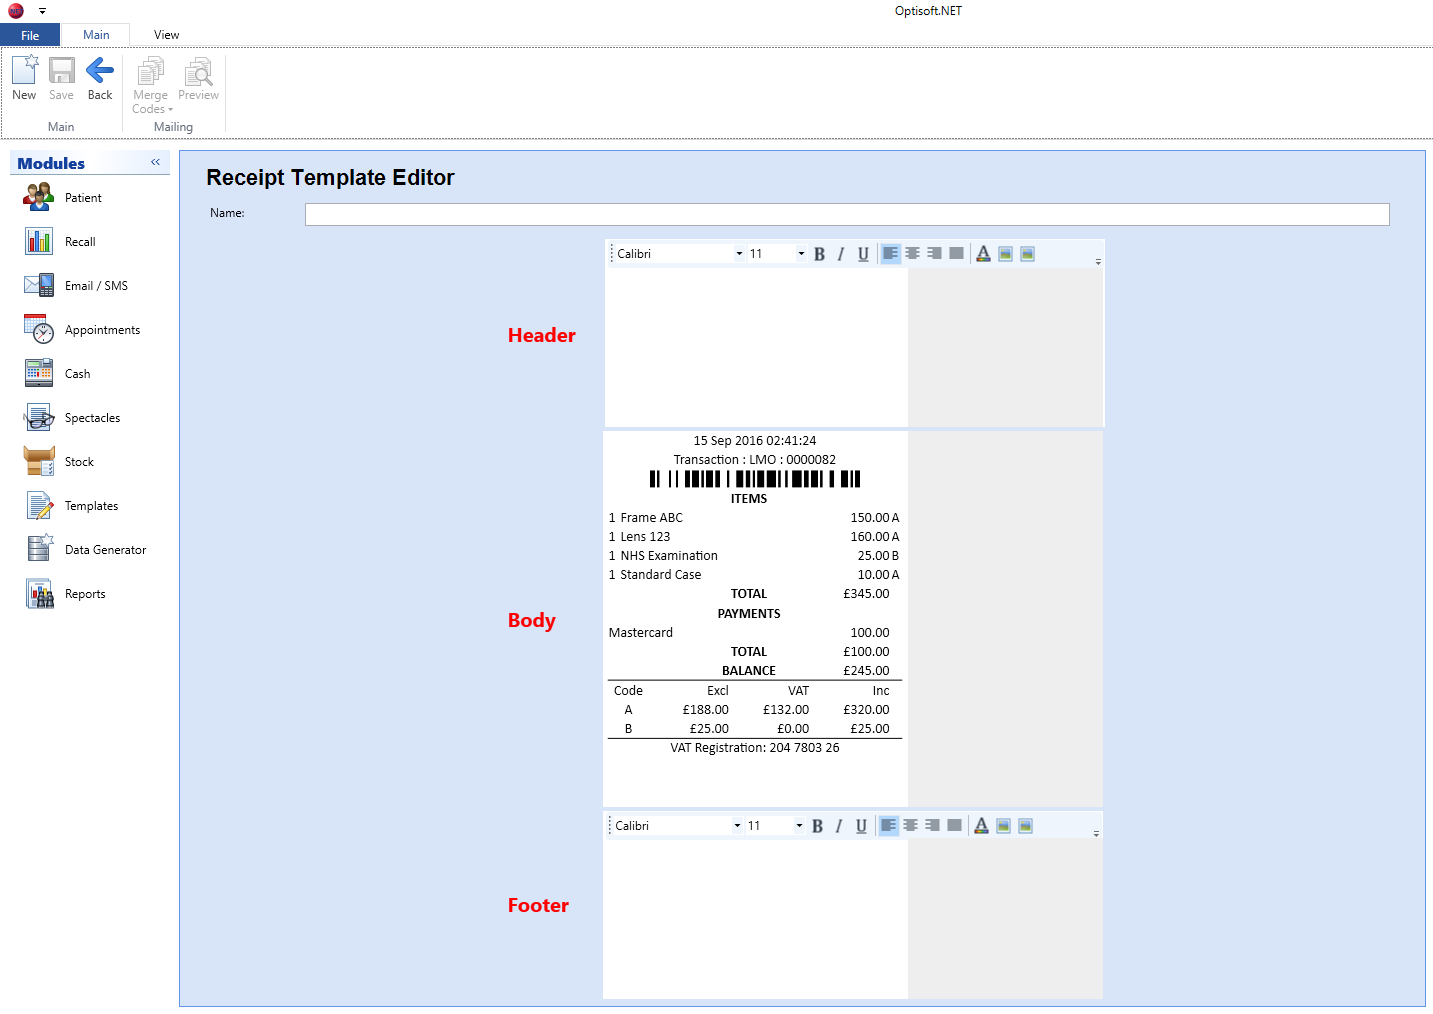
Task: Justify text in the Footer toolbar
Action: coord(954,826)
